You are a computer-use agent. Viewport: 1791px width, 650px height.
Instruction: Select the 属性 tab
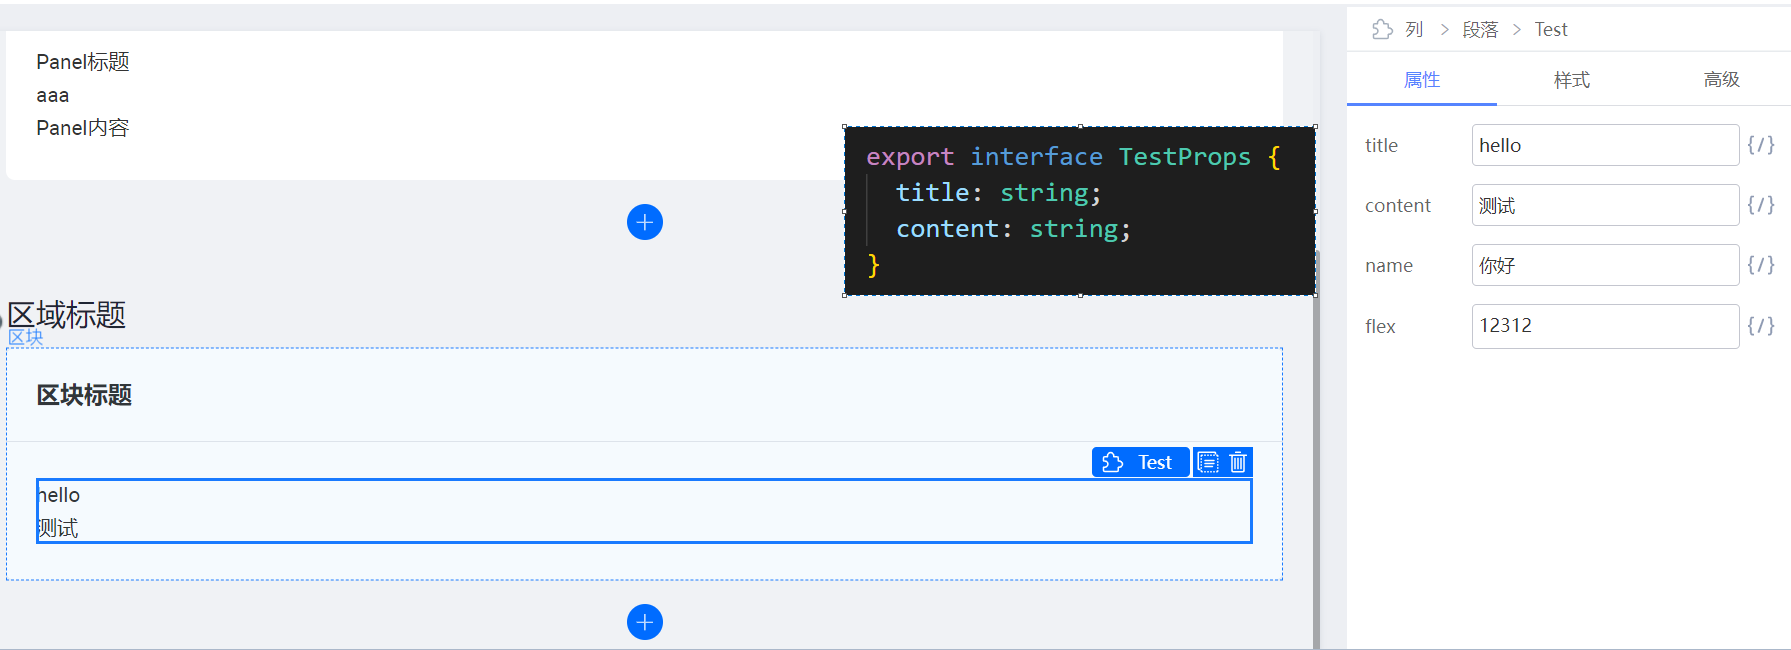[1422, 80]
